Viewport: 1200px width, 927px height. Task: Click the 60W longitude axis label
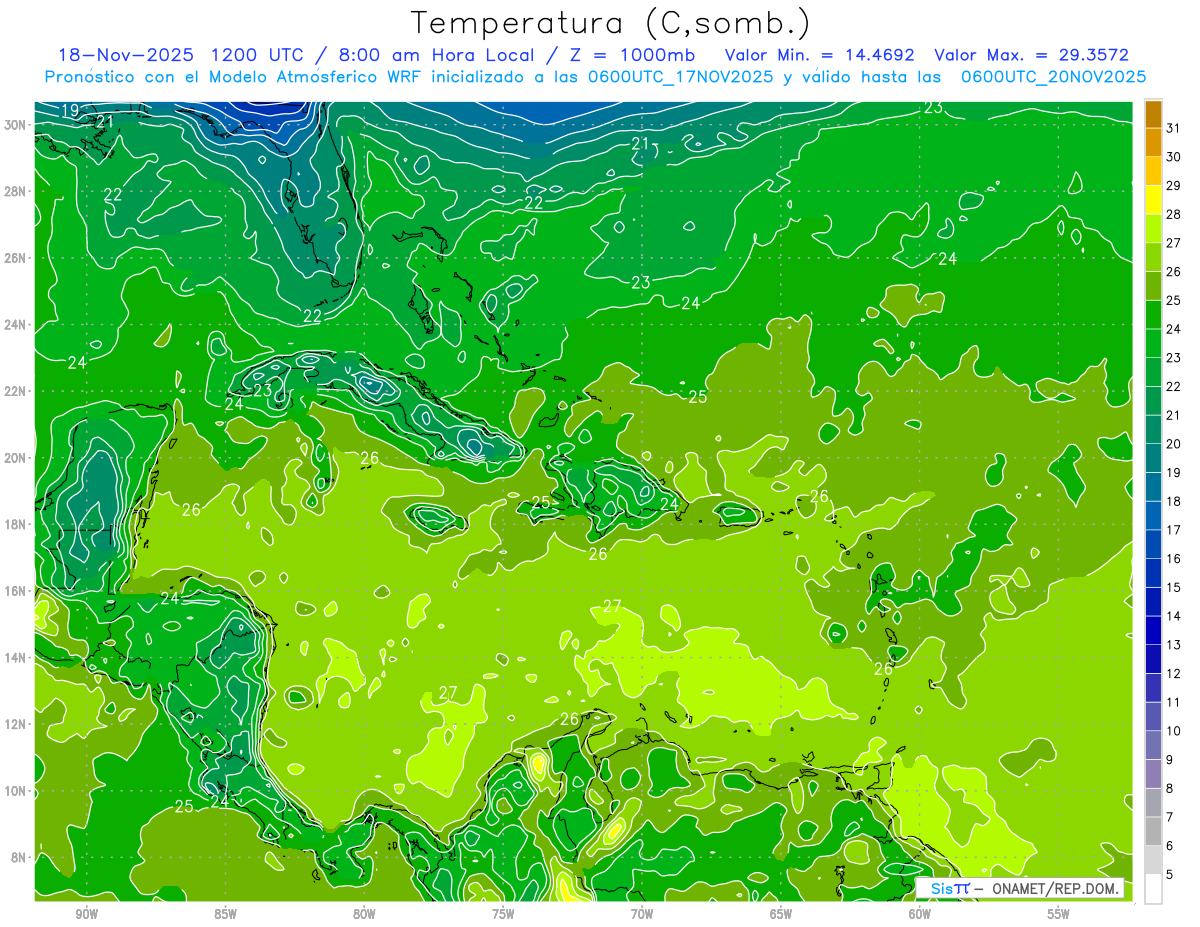click(x=920, y=914)
